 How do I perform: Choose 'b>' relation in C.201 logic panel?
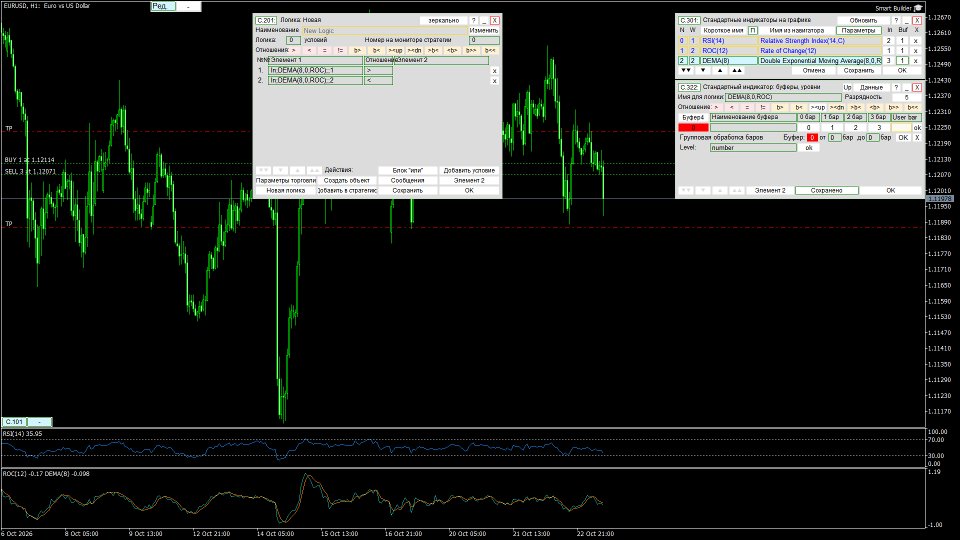[358, 50]
